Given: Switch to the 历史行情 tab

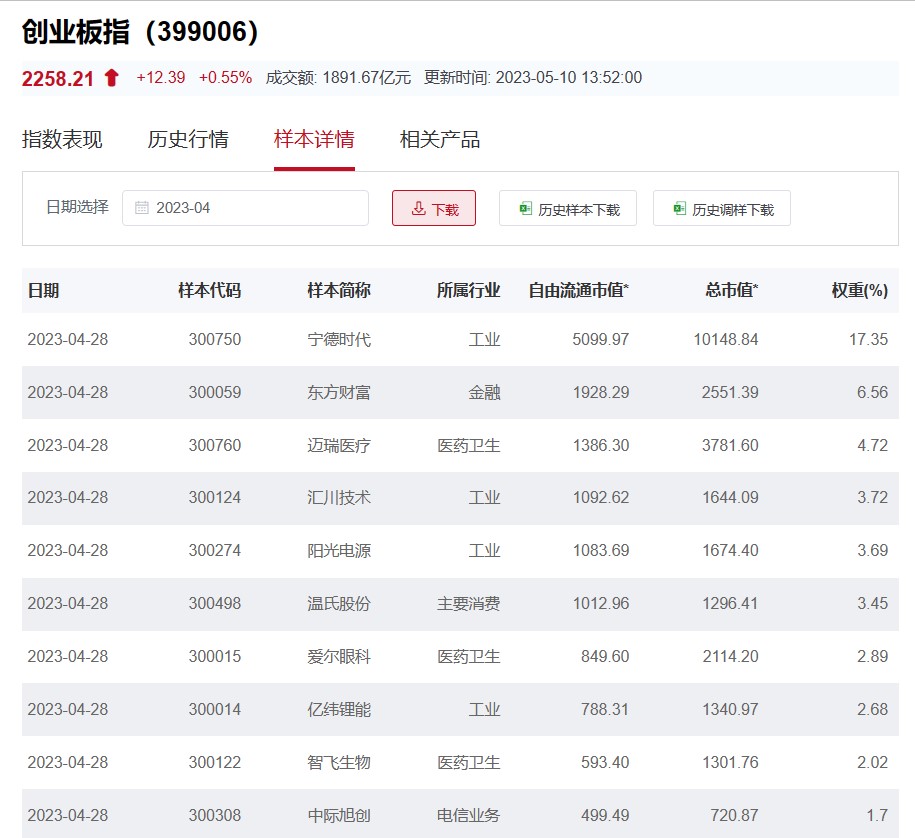Looking at the screenshot, I should (x=188, y=139).
